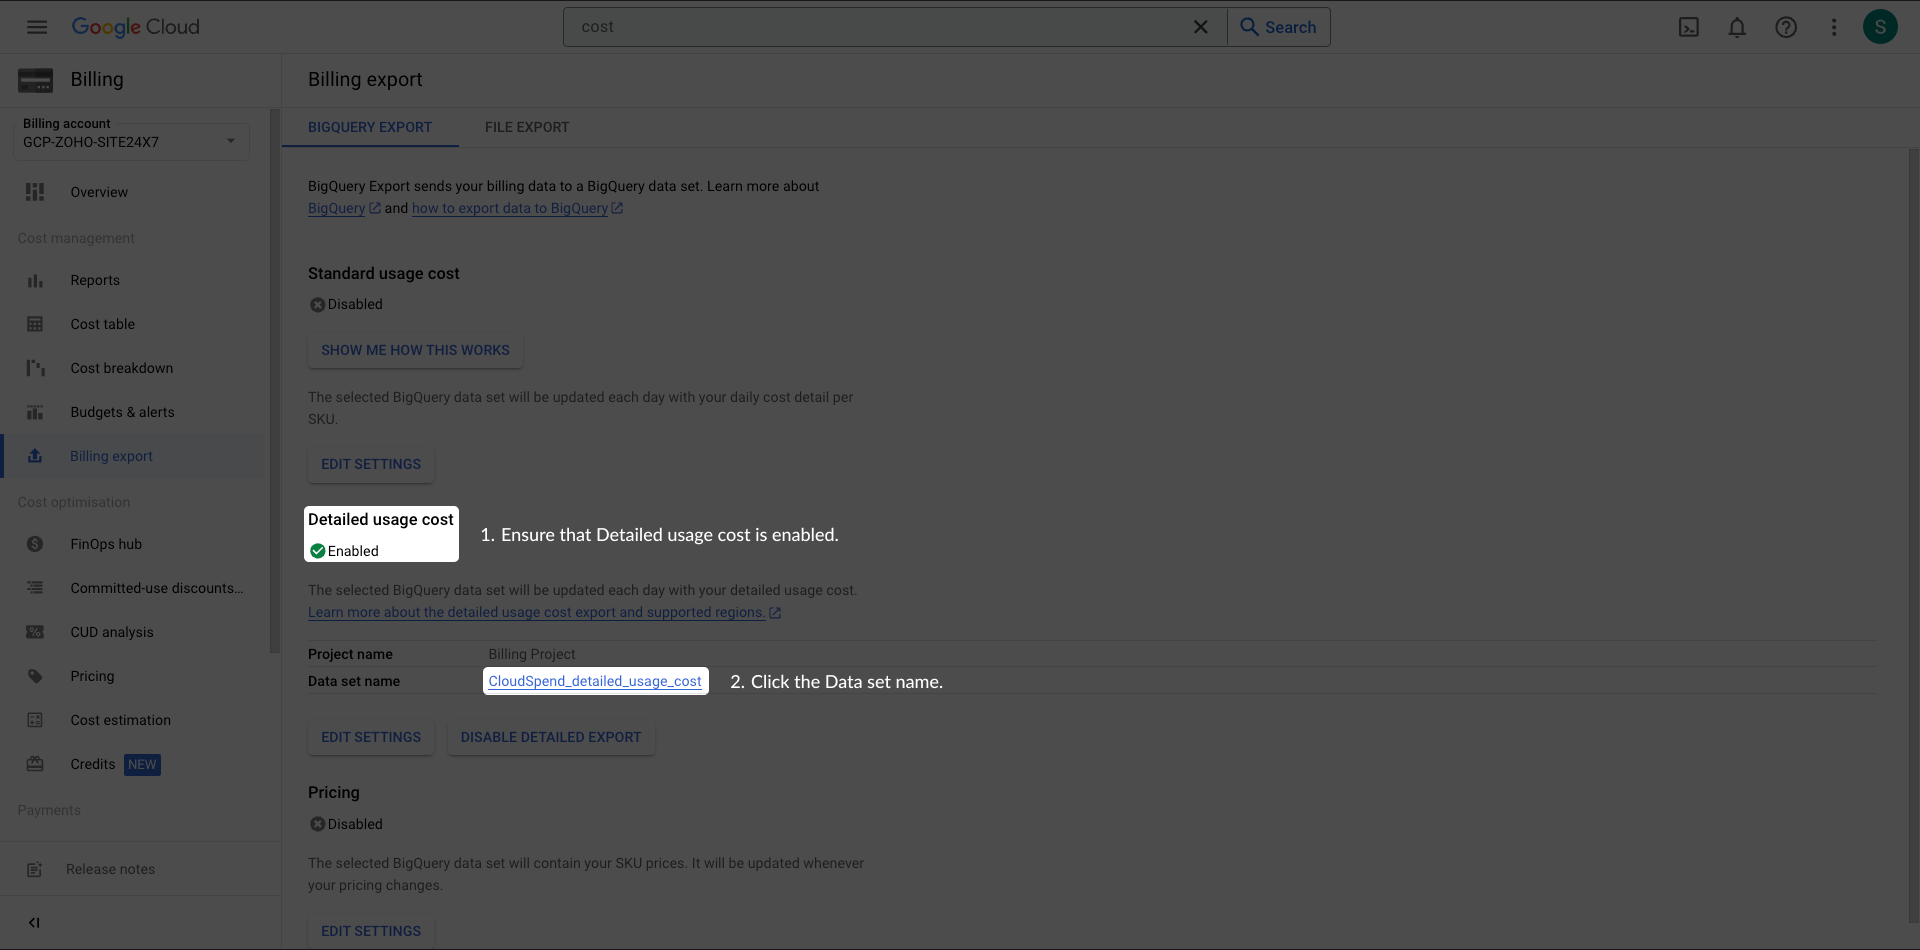Click the Billing export page heading
Image resolution: width=1920 pixels, height=950 pixels.
(365, 79)
